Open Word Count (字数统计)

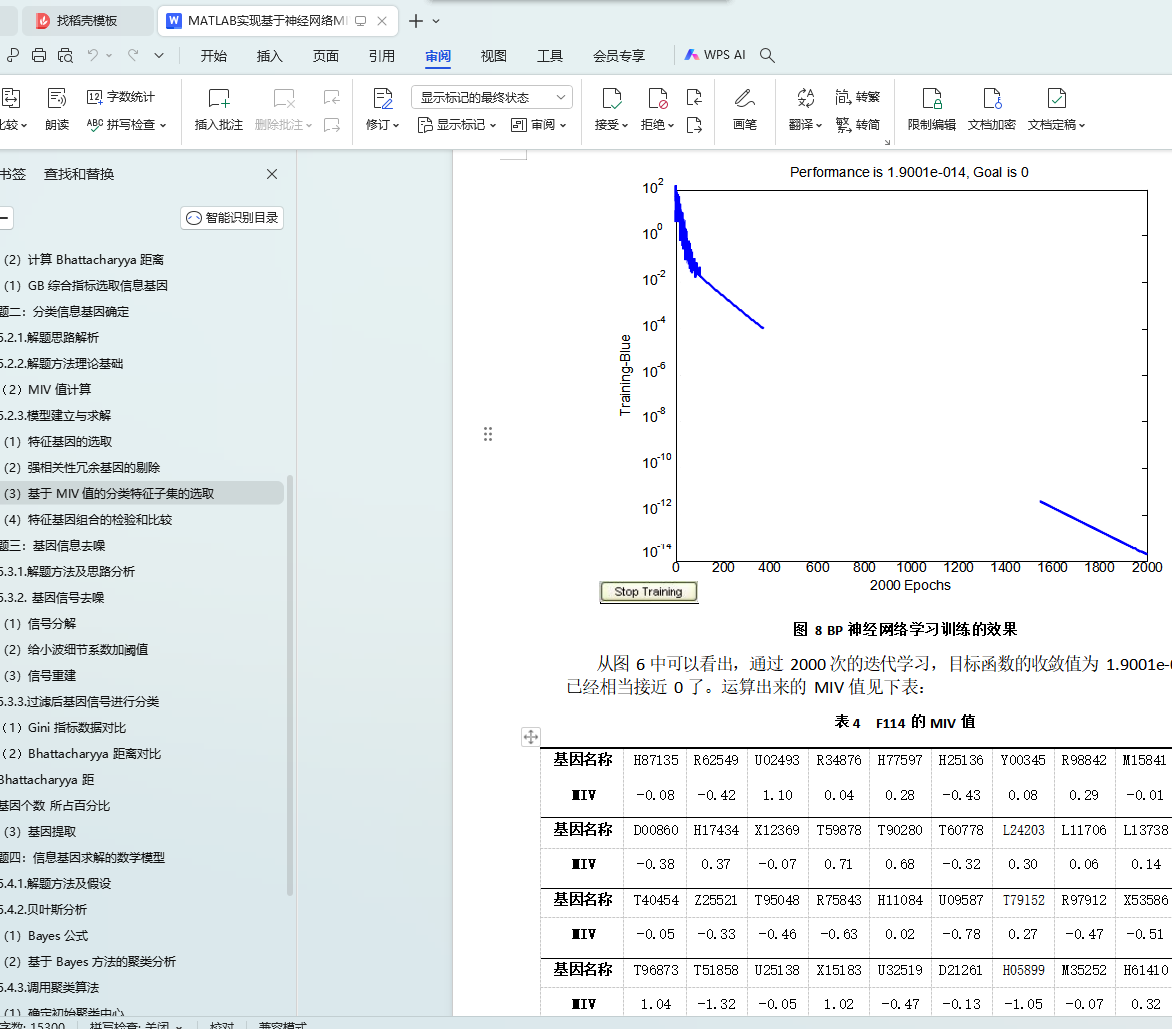(120, 97)
